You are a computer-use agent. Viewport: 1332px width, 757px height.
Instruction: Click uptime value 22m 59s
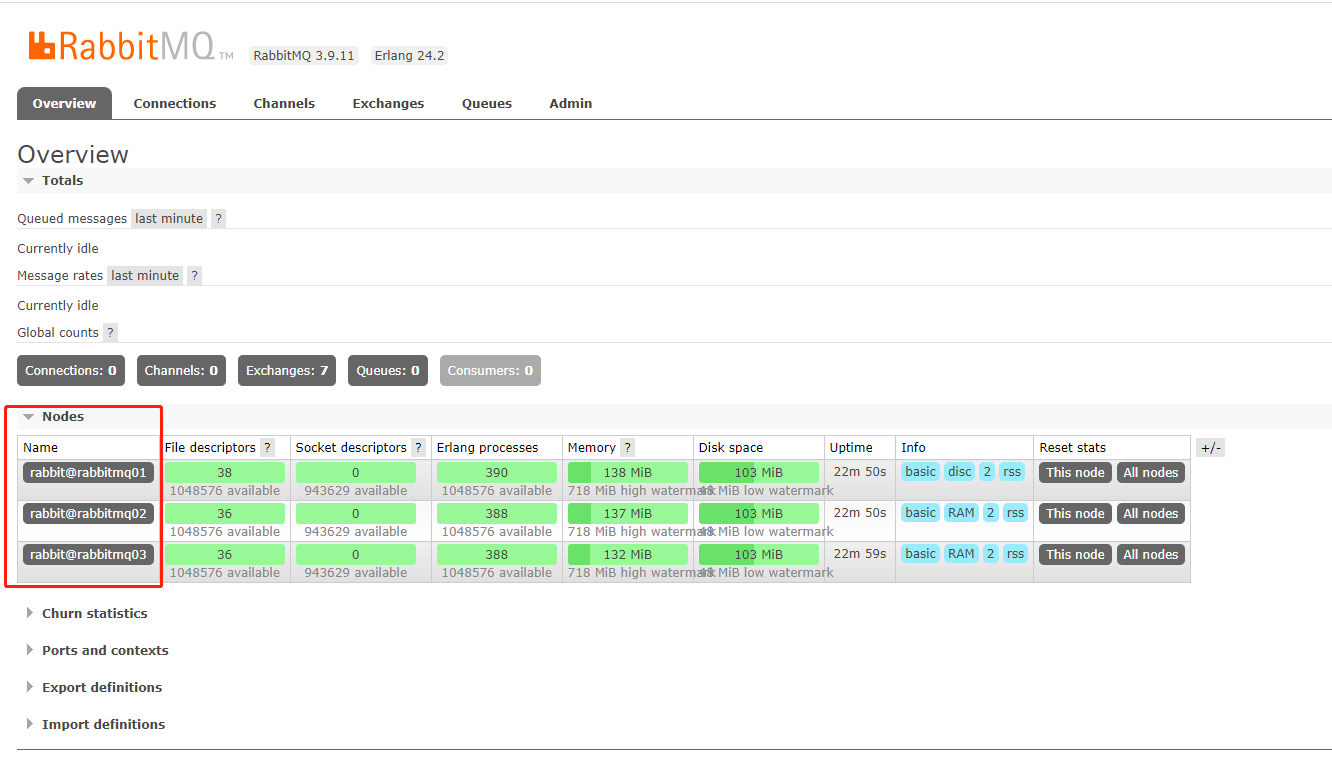tap(860, 554)
